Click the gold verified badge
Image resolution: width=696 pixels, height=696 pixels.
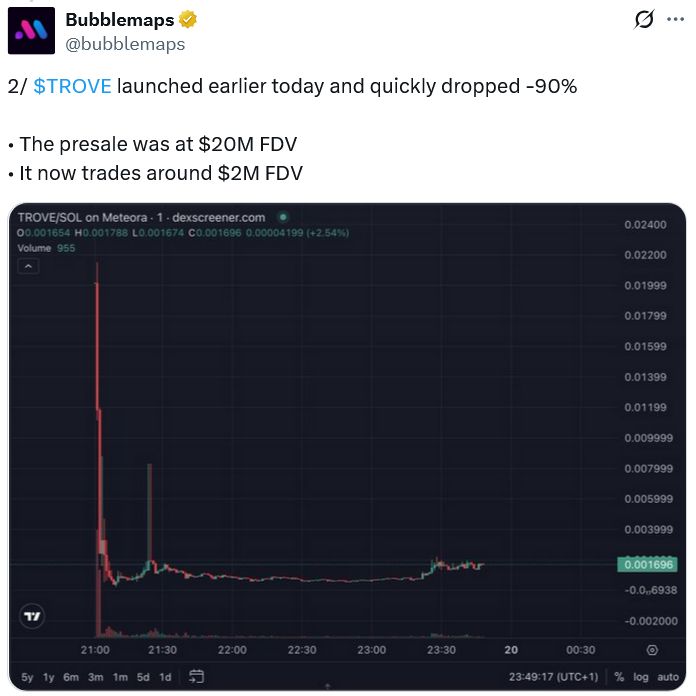[x=186, y=20]
